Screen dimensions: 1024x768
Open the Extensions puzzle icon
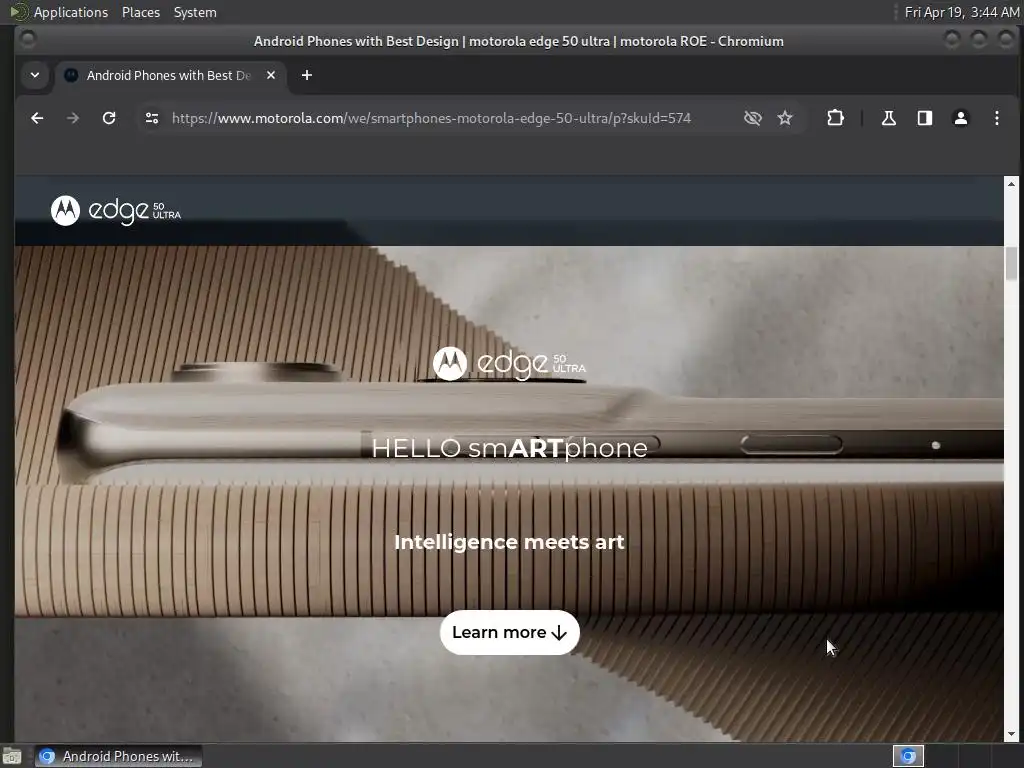click(x=835, y=118)
